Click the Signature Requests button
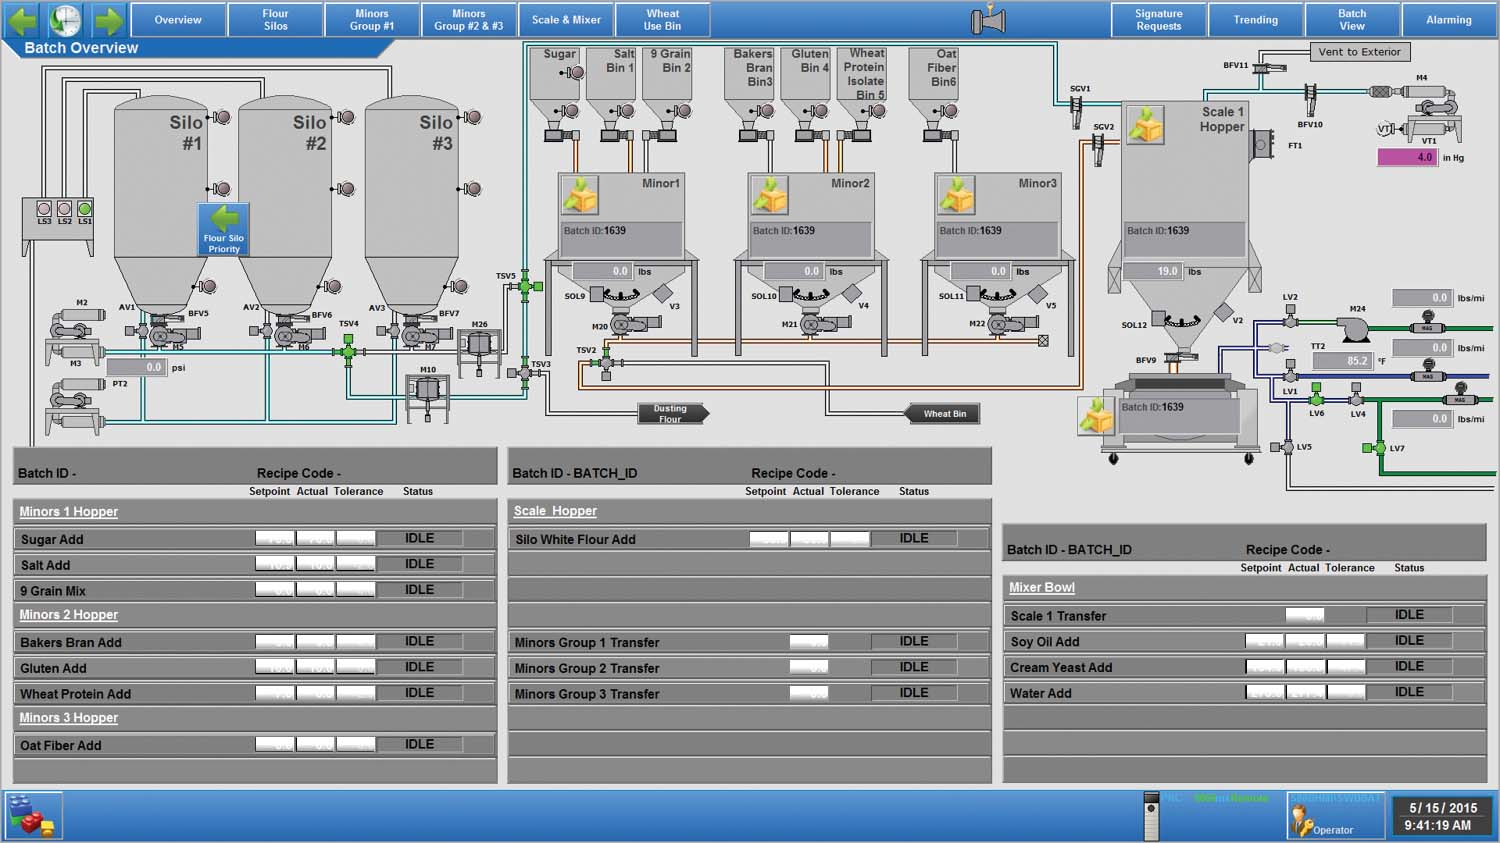 (1158, 20)
